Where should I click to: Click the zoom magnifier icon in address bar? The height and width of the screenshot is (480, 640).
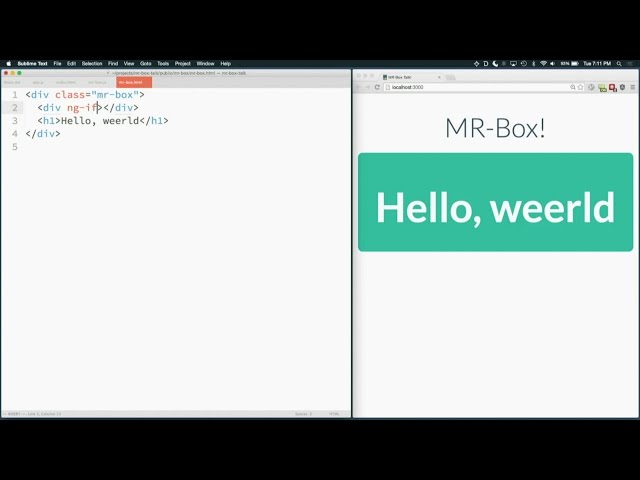point(573,87)
